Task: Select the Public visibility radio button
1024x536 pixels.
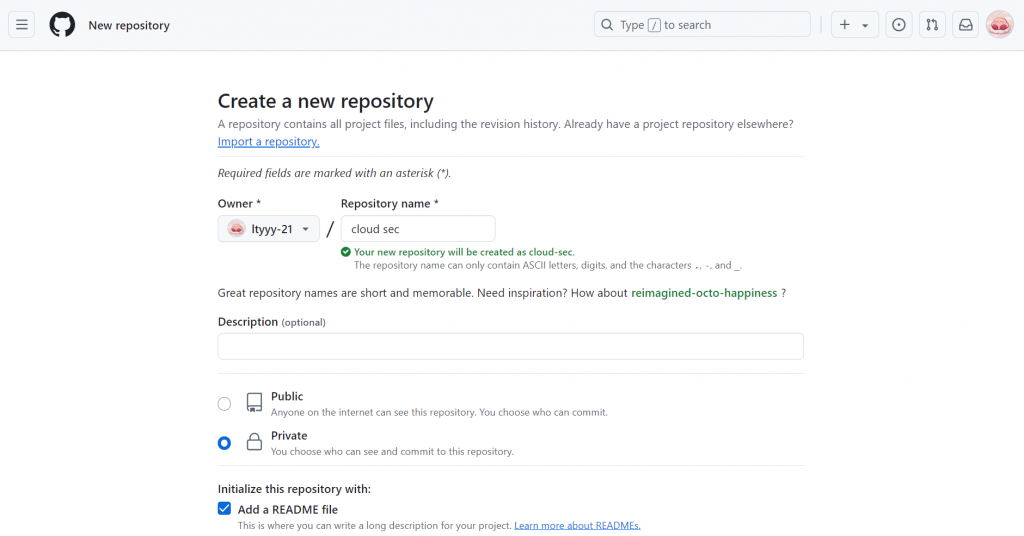Action: click(224, 404)
